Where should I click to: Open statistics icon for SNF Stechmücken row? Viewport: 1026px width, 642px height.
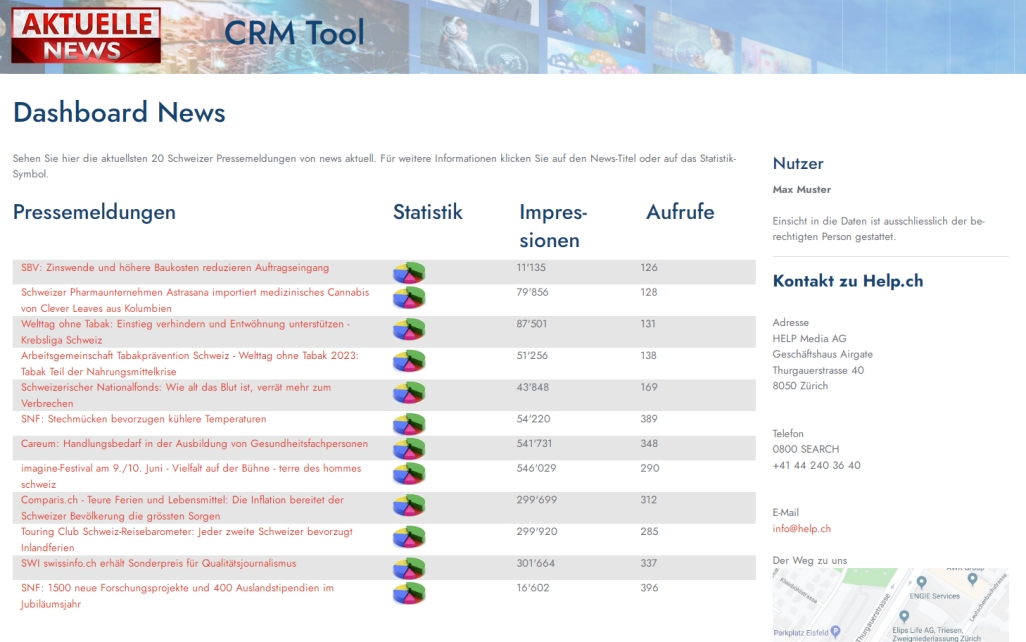tap(409, 424)
